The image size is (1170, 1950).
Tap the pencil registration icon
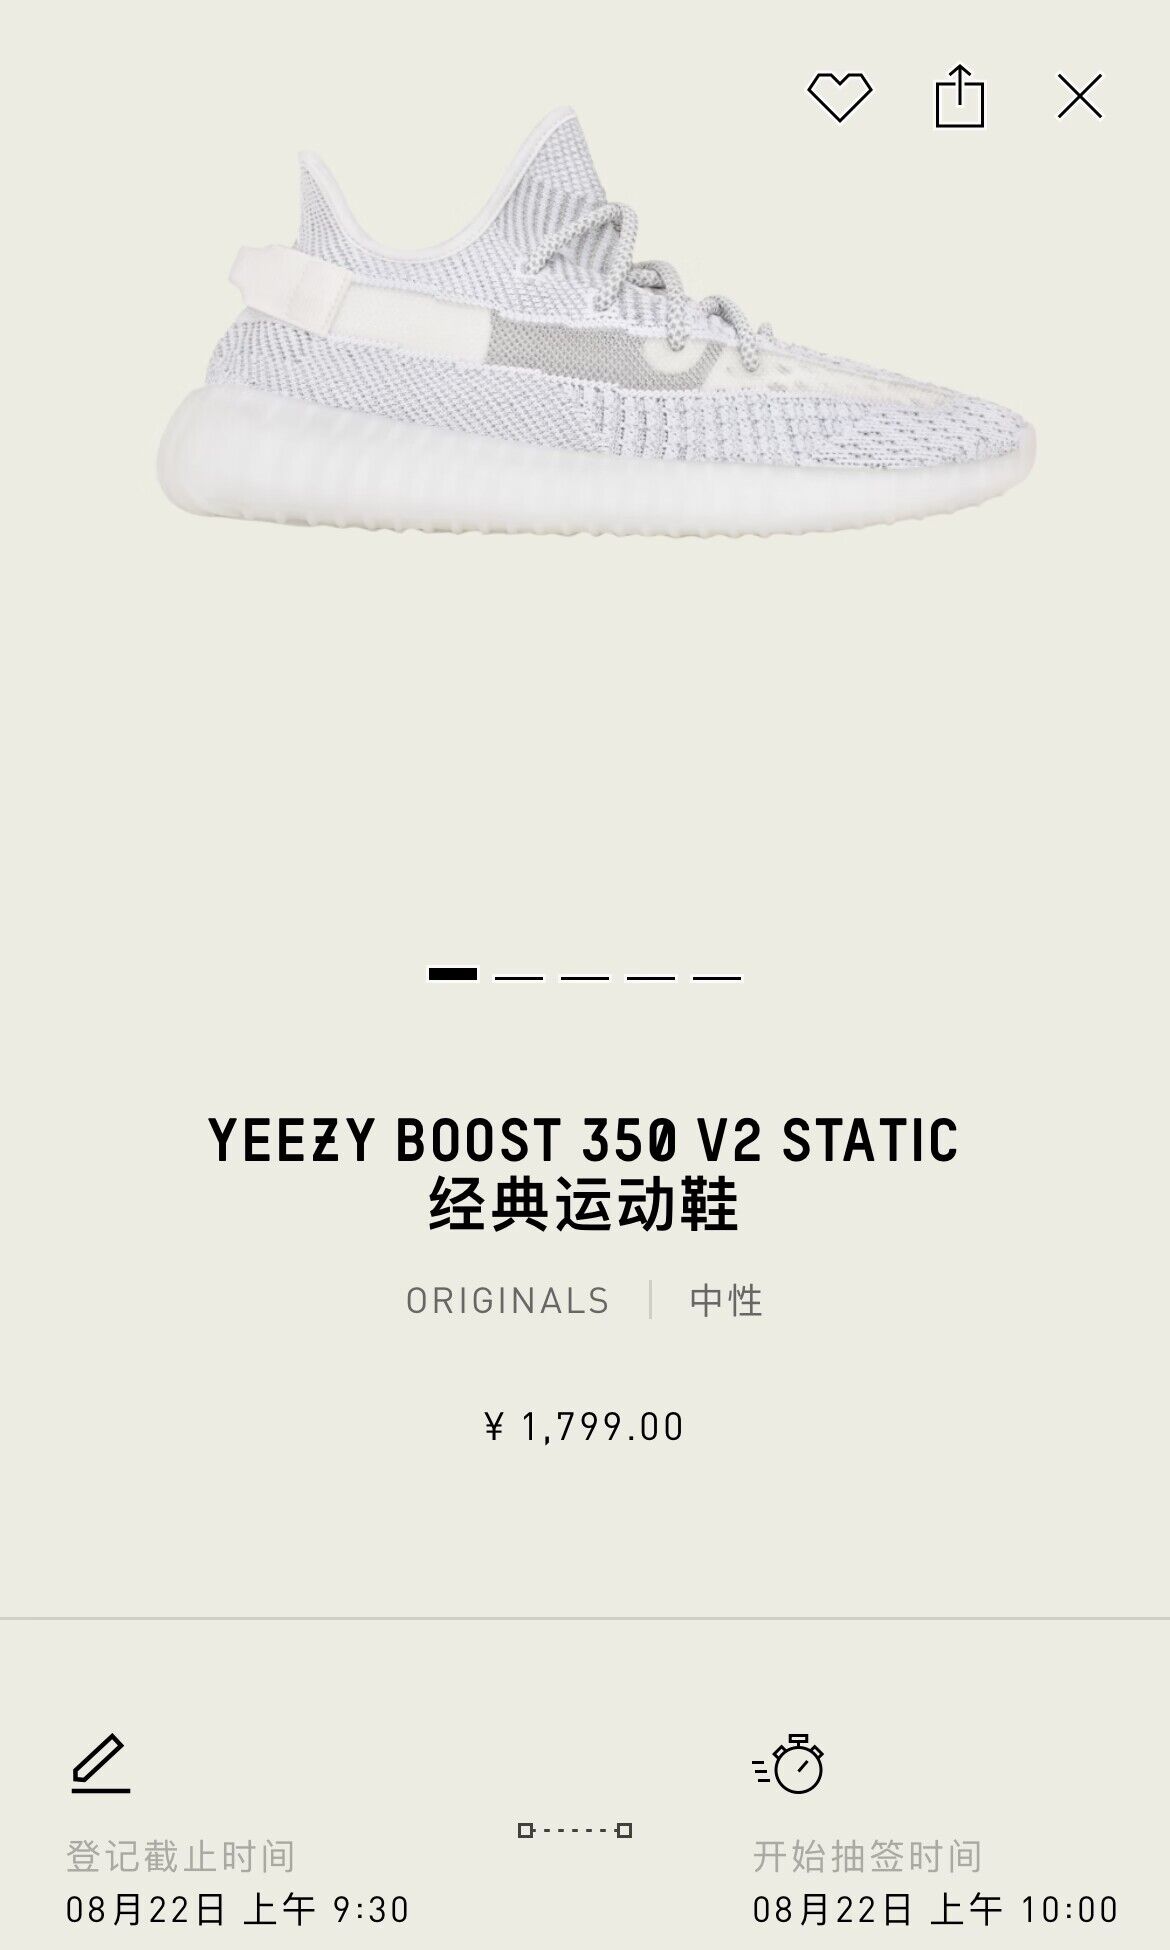pos(101,1764)
